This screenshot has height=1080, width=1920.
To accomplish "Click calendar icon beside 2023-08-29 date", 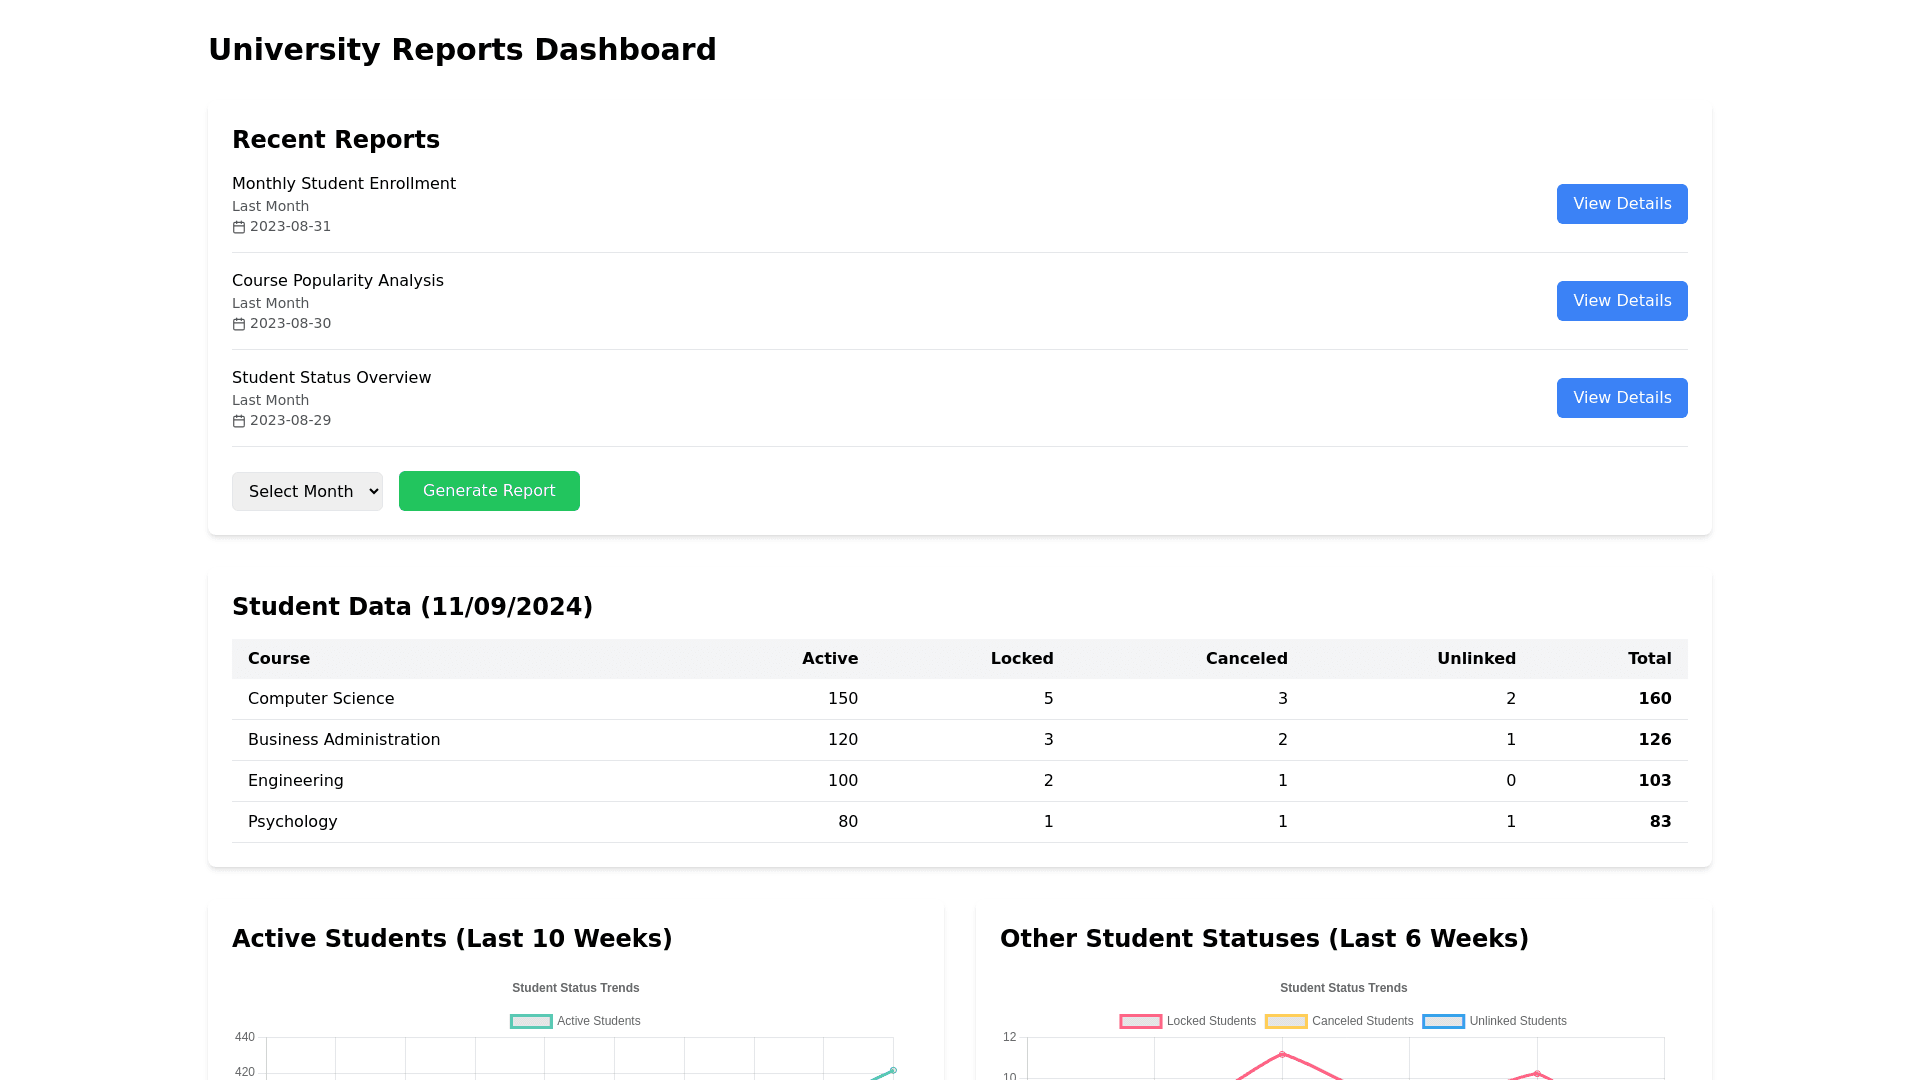I will coord(239,421).
